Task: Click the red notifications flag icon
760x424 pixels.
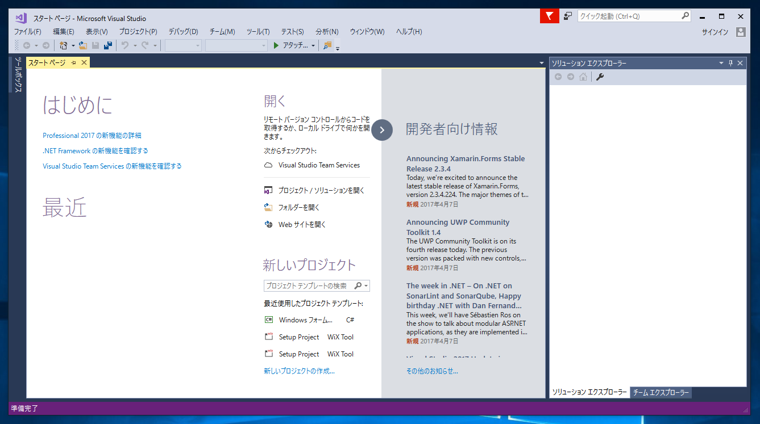Action: pyautogui.click(x=549, y=16)
